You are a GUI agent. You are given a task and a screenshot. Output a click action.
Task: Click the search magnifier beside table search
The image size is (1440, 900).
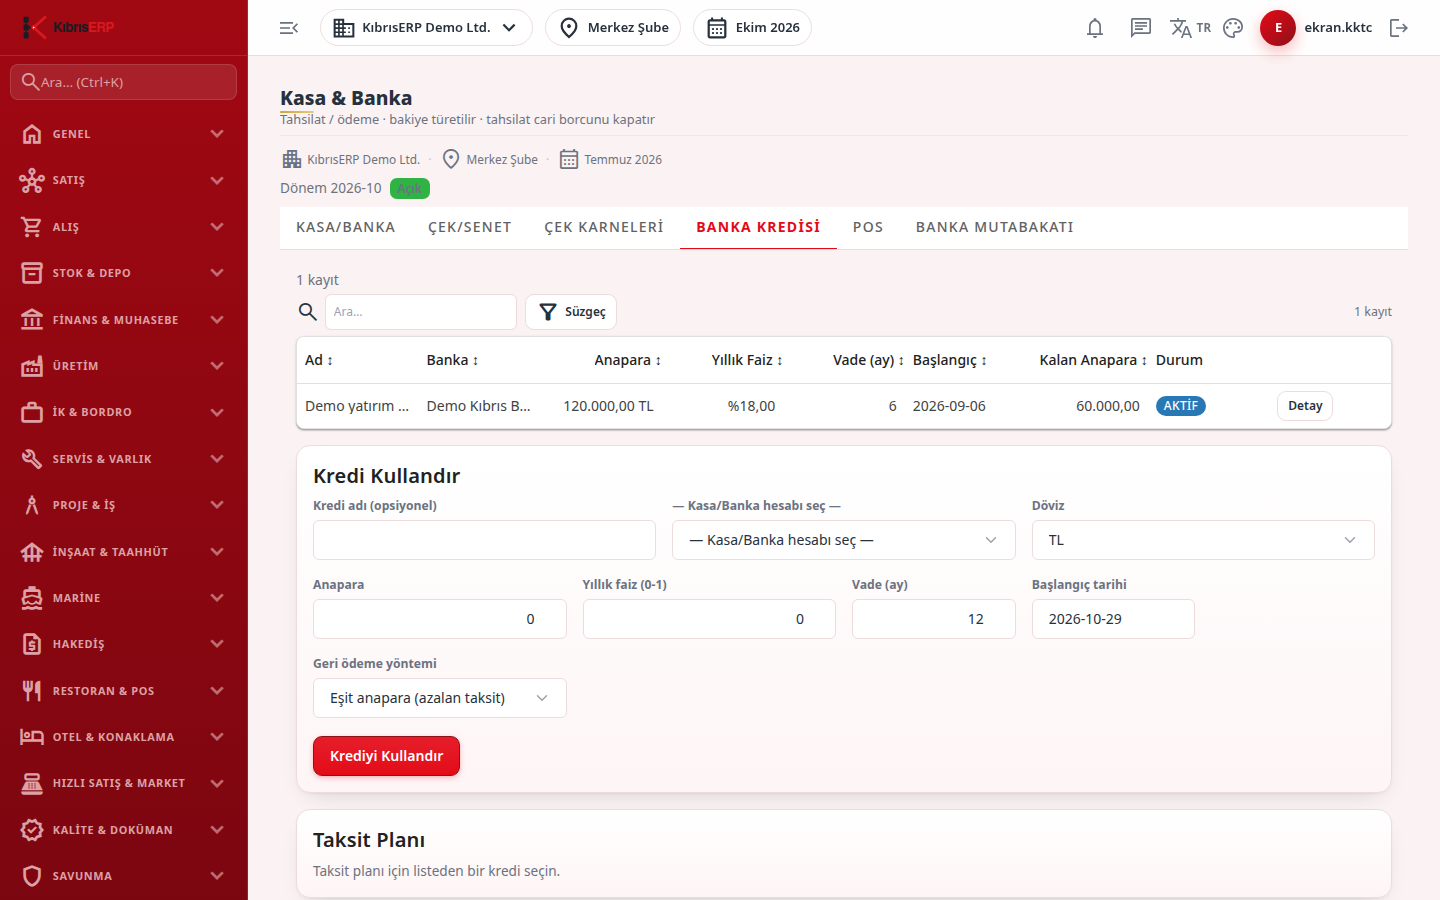click(308, 312)
